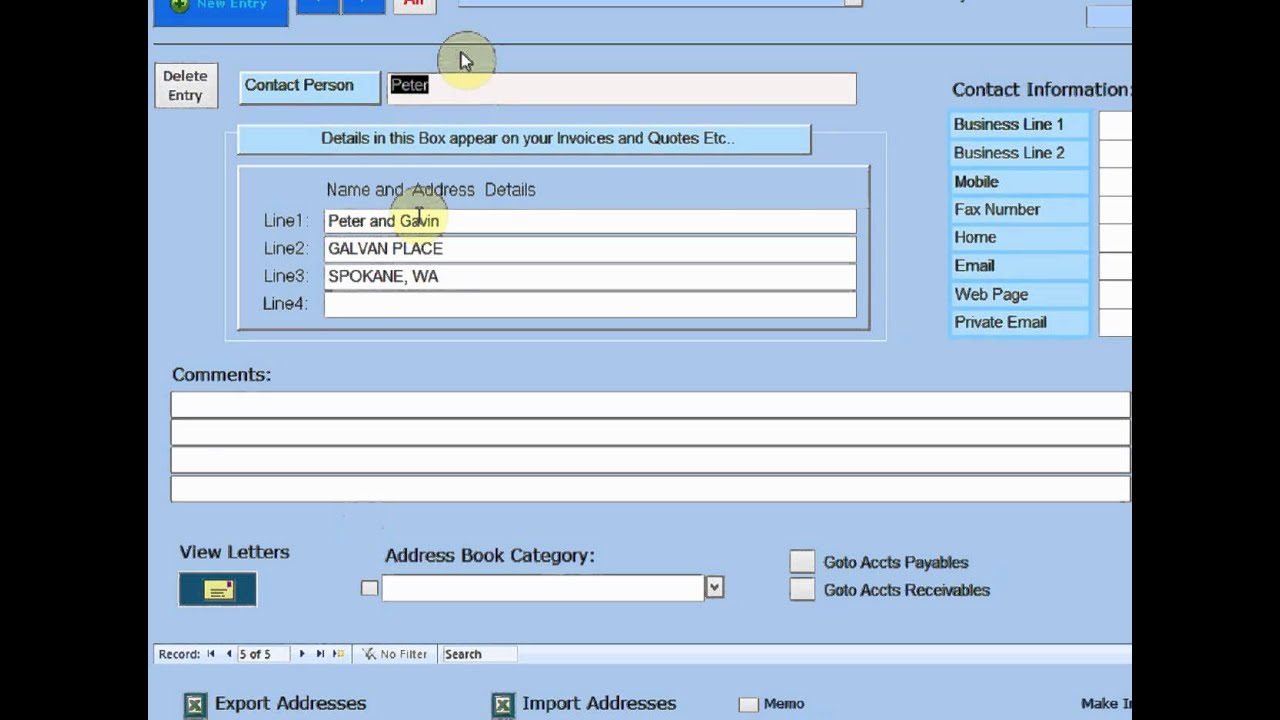Click the empty Line4 address field
The width and height of the screenshot is (1280, 720).
tap(590, 304)
